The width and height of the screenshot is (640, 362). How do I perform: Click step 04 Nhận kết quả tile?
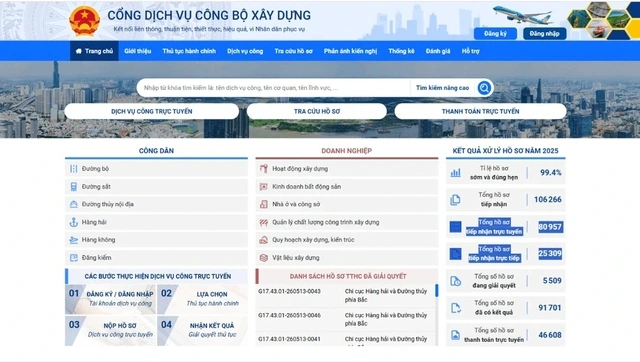click(x=202, y=331)
